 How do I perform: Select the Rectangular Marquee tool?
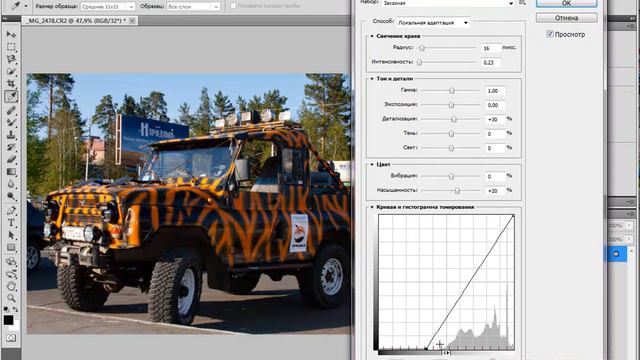(11, 47)
